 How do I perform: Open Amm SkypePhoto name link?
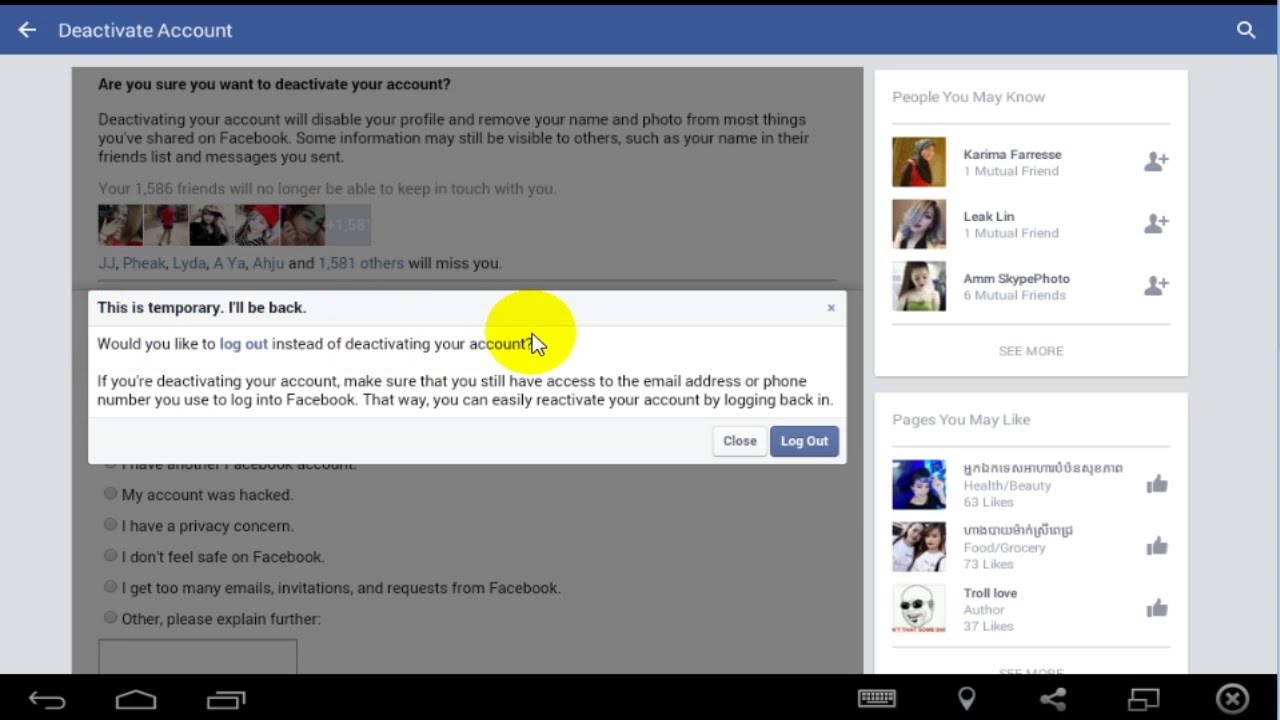[1016, 279]
